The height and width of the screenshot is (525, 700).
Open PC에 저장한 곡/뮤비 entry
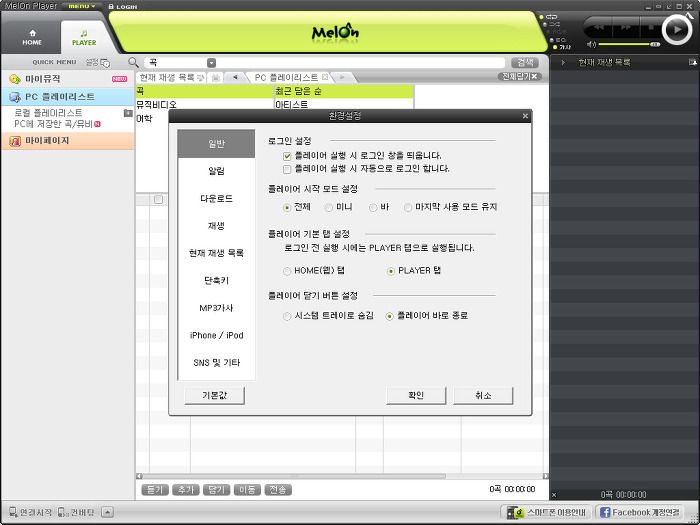coord(53,124)
